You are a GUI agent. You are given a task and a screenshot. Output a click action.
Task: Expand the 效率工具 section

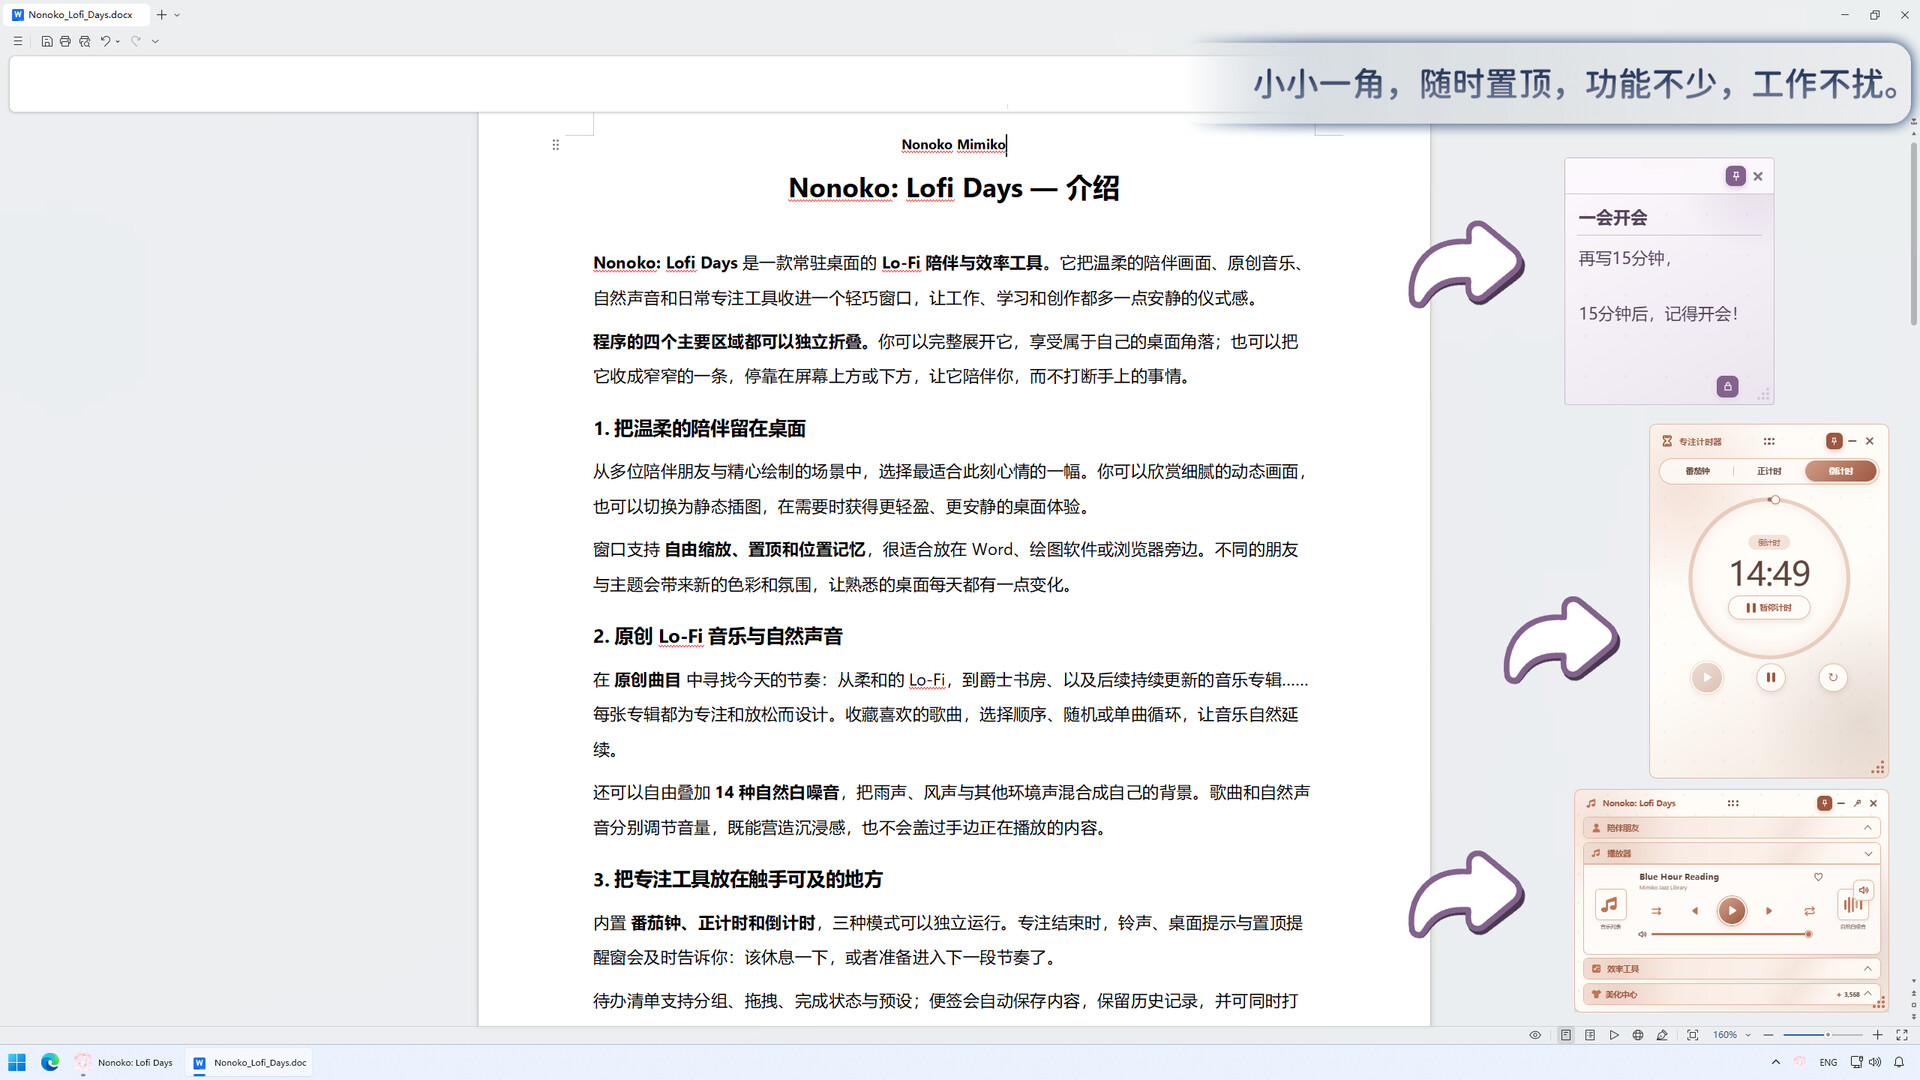(x=1731, y=969)
